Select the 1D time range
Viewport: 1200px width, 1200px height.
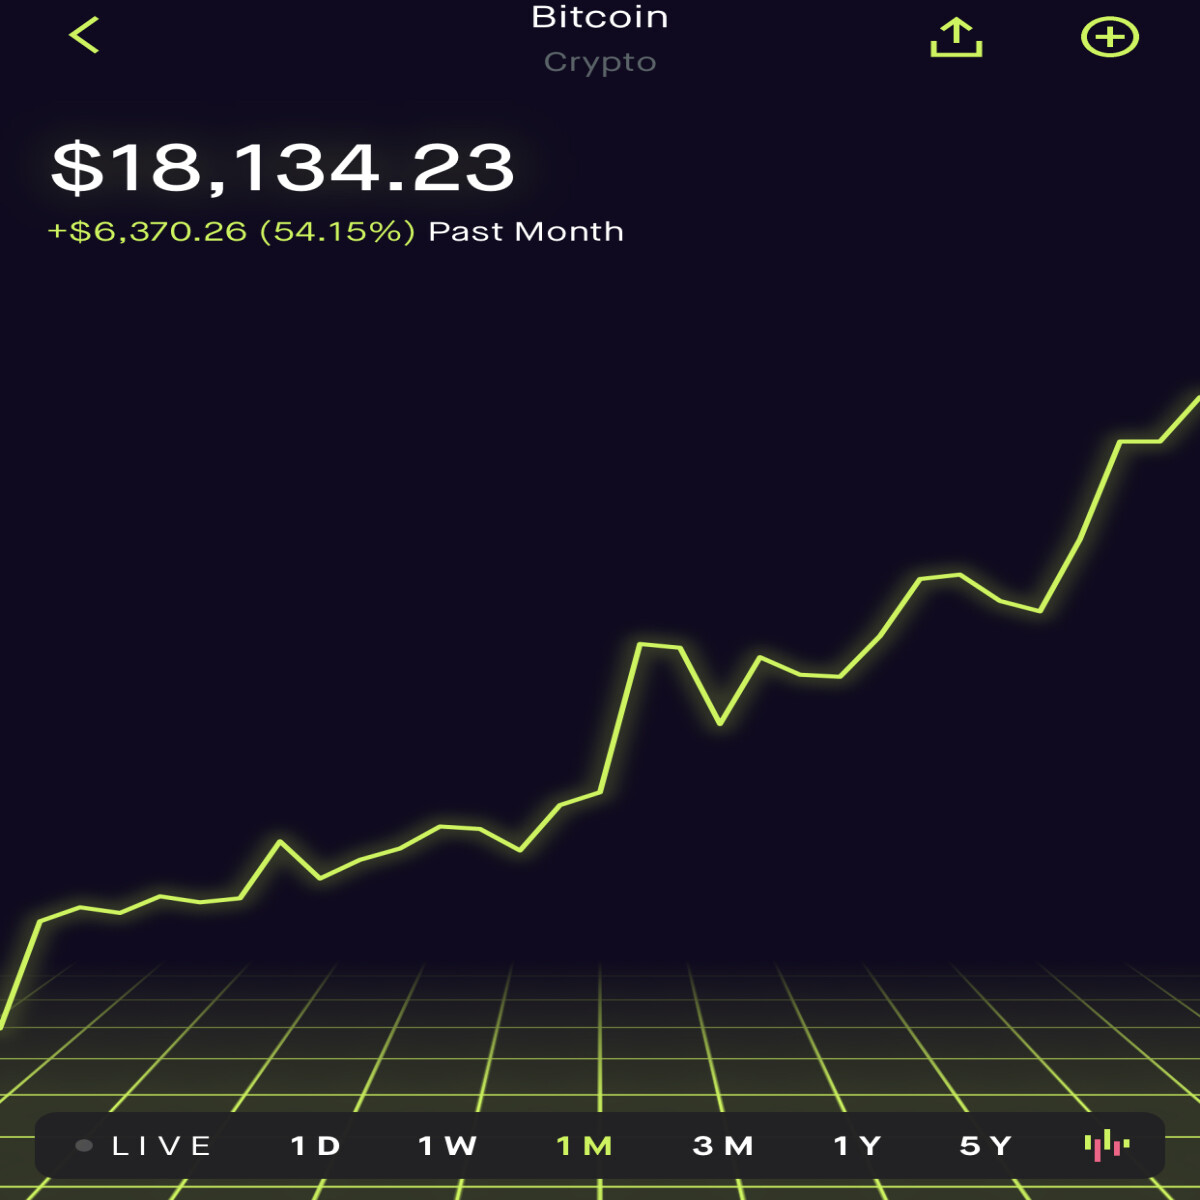pyautogui.click(x=315, y=1146)
